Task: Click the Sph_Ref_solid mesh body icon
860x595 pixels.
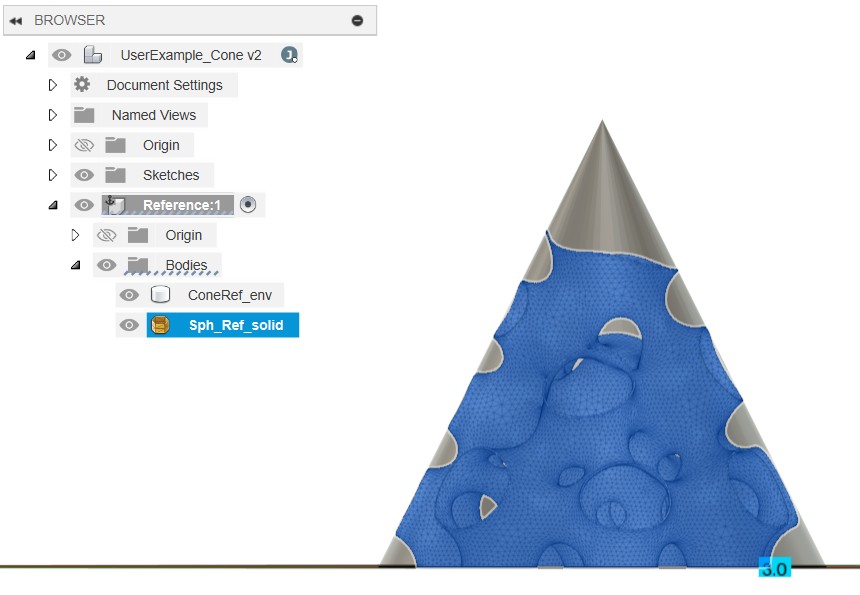Action: click(x=160, y=325)
